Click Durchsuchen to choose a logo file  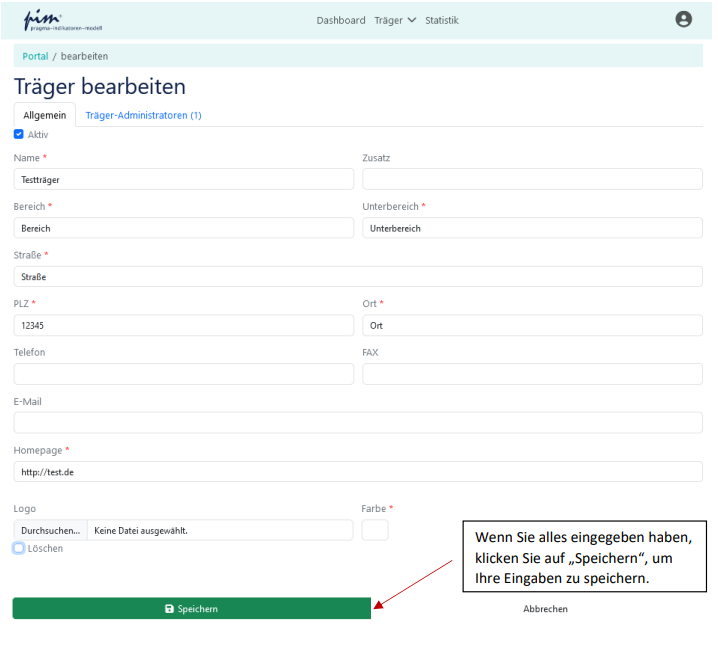50,531
